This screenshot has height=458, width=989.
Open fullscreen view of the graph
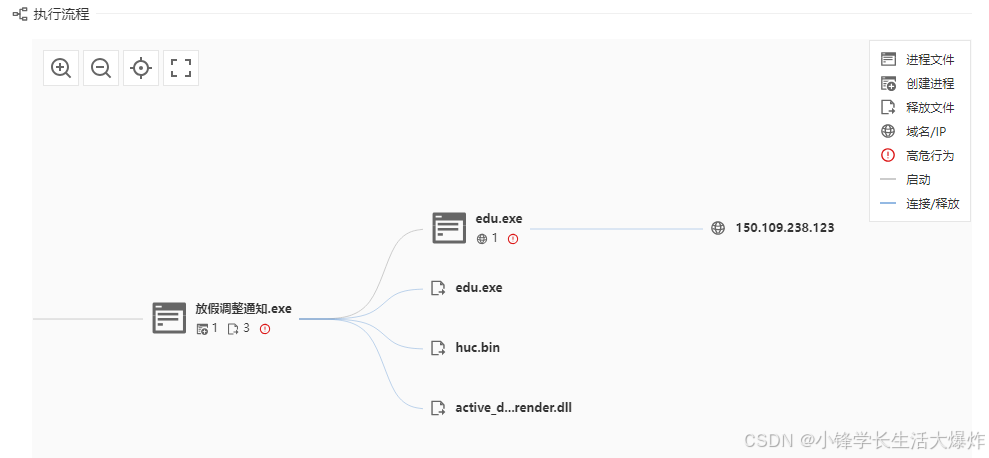tap(181, 68)
